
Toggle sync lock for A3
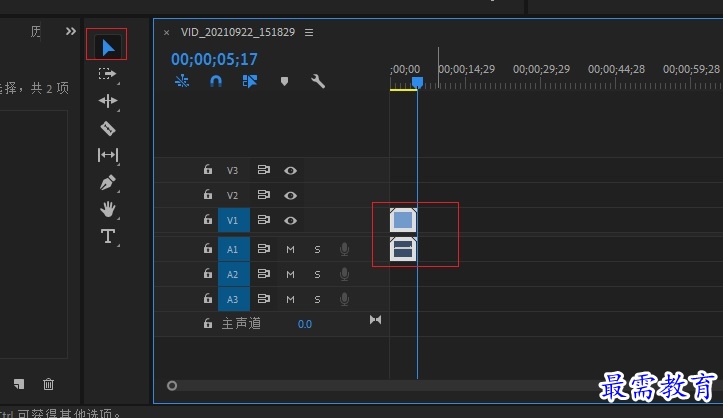[263, 299]
